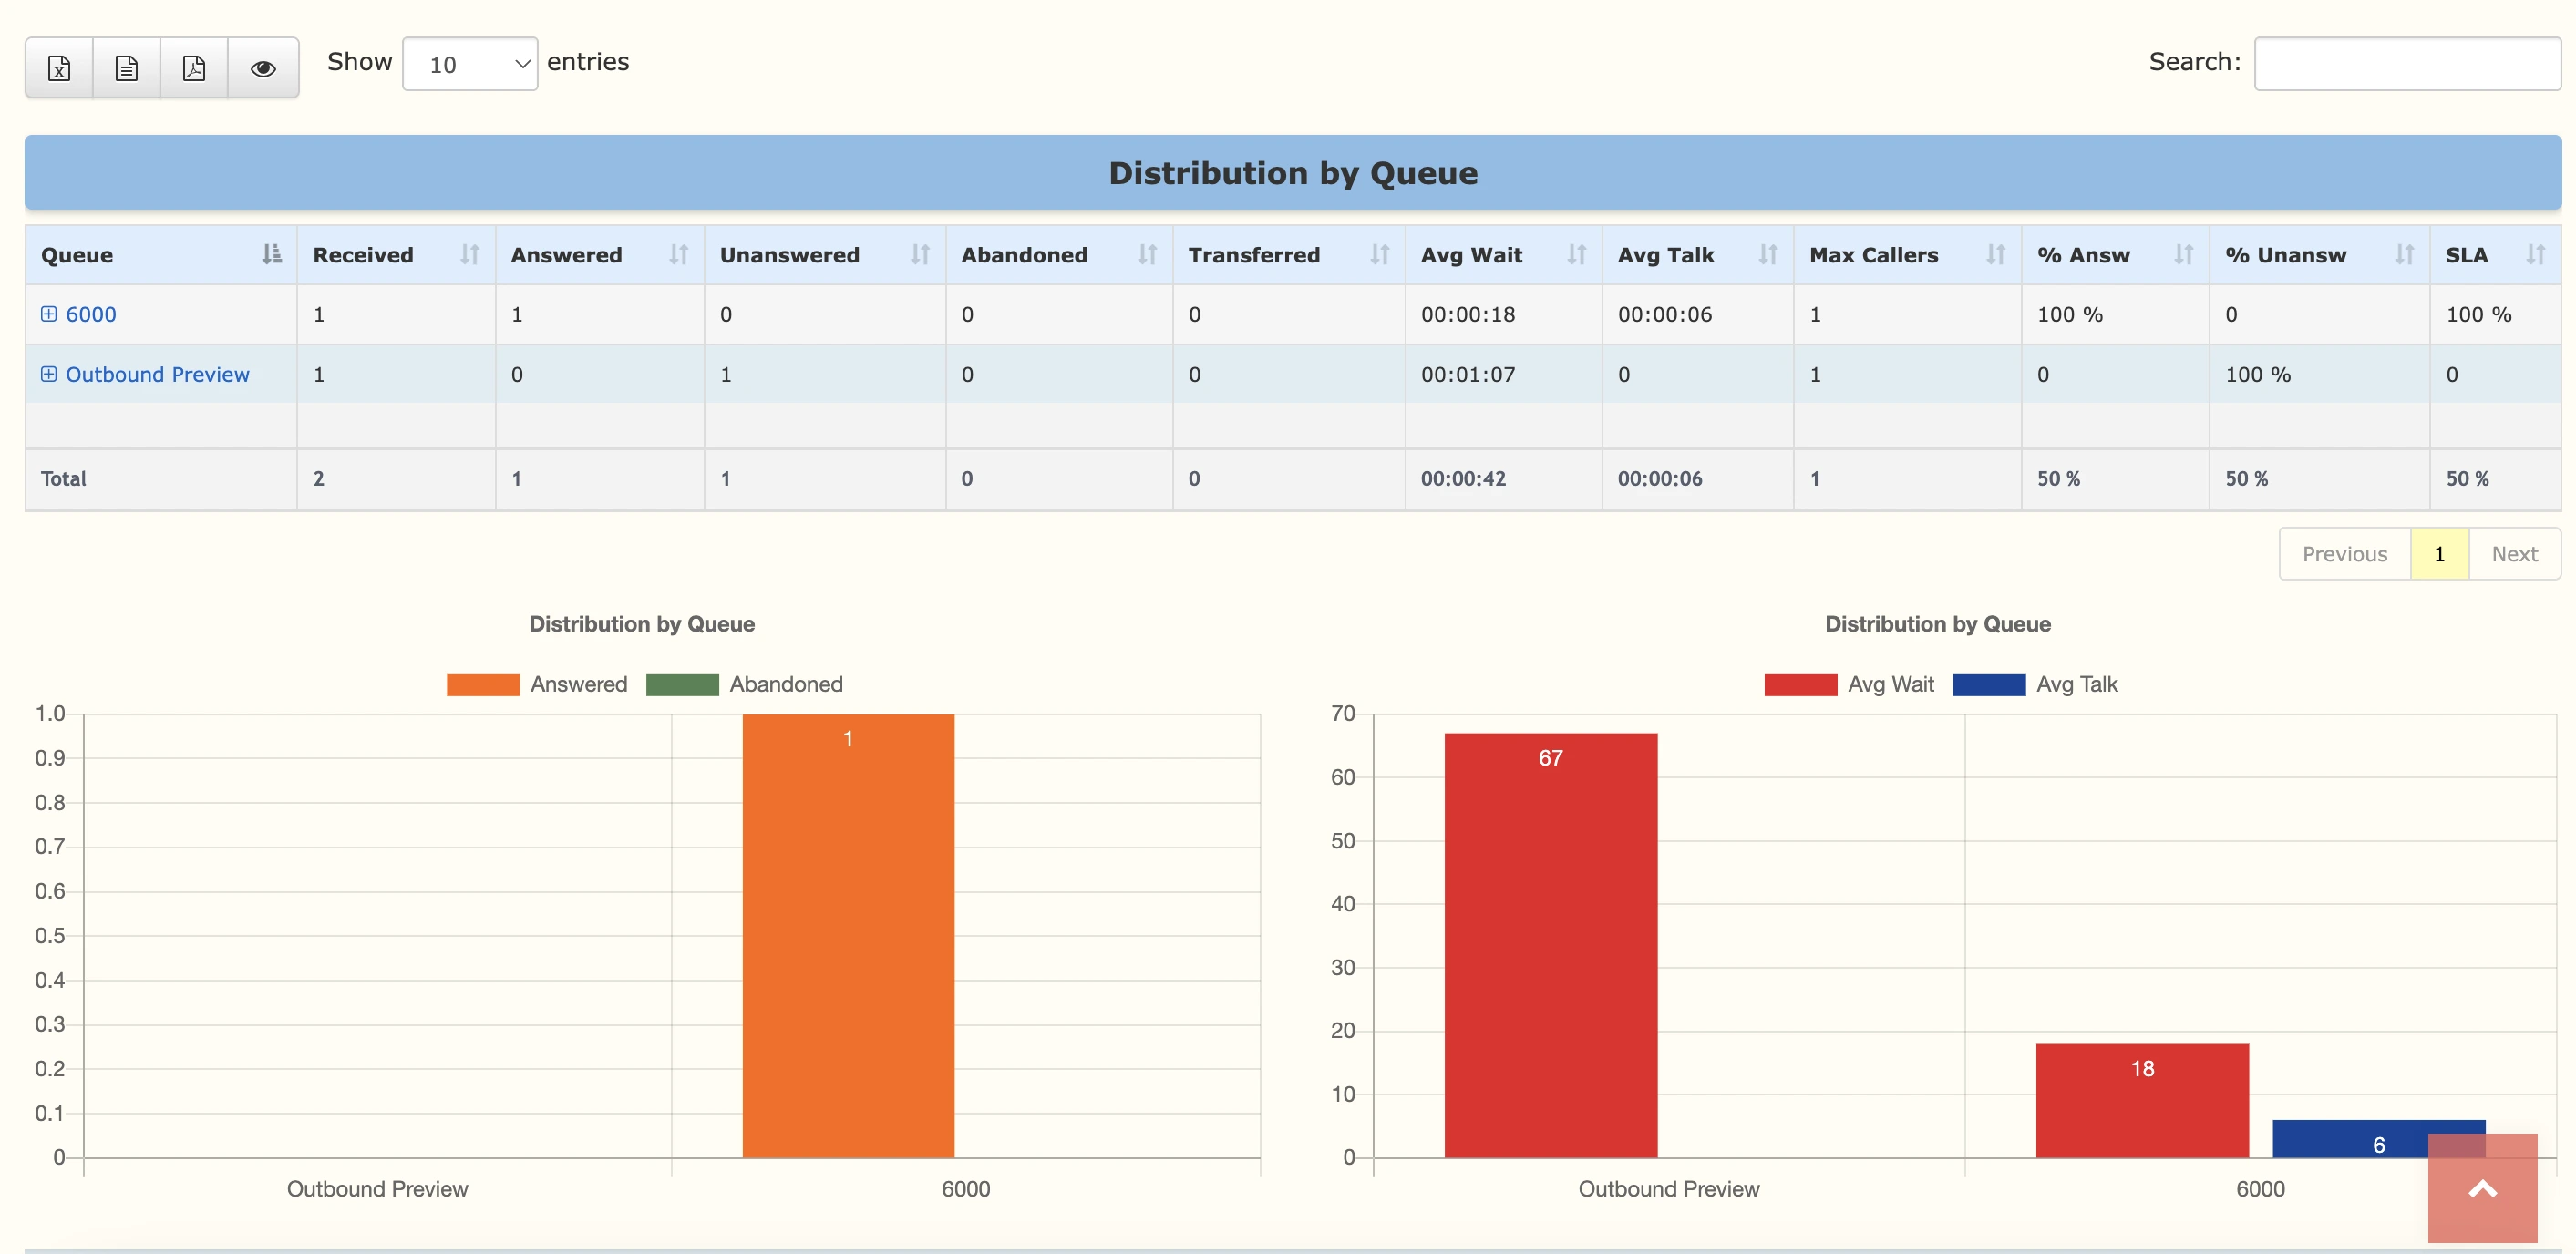
Task: Select page 1 of the table
Action: 2439,553
